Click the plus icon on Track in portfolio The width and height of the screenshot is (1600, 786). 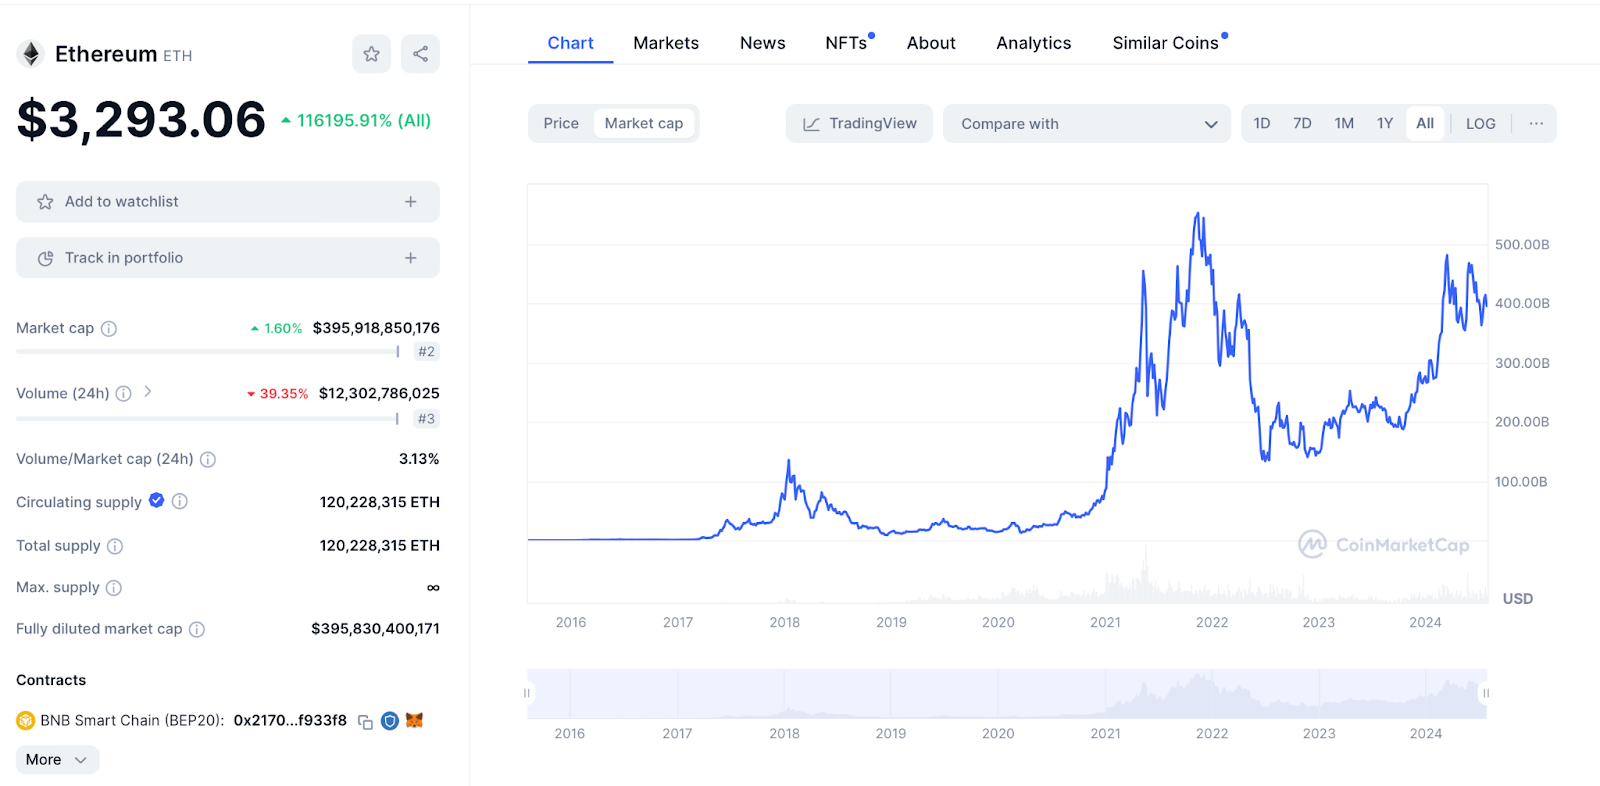click(x=410, y=258)
